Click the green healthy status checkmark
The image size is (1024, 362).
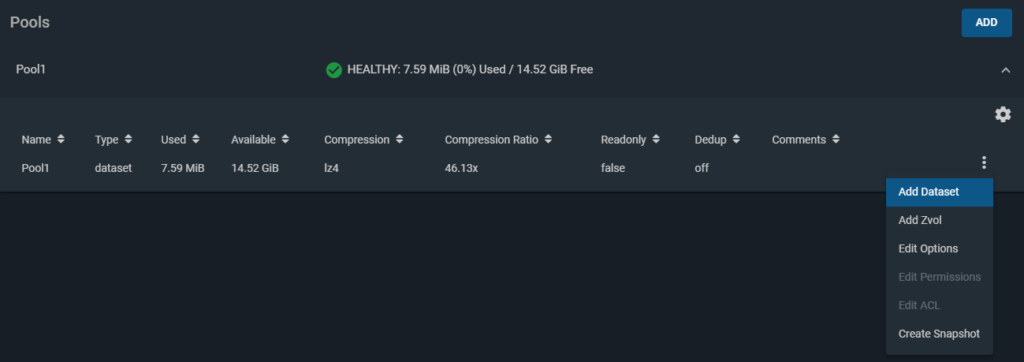(334, 70)
